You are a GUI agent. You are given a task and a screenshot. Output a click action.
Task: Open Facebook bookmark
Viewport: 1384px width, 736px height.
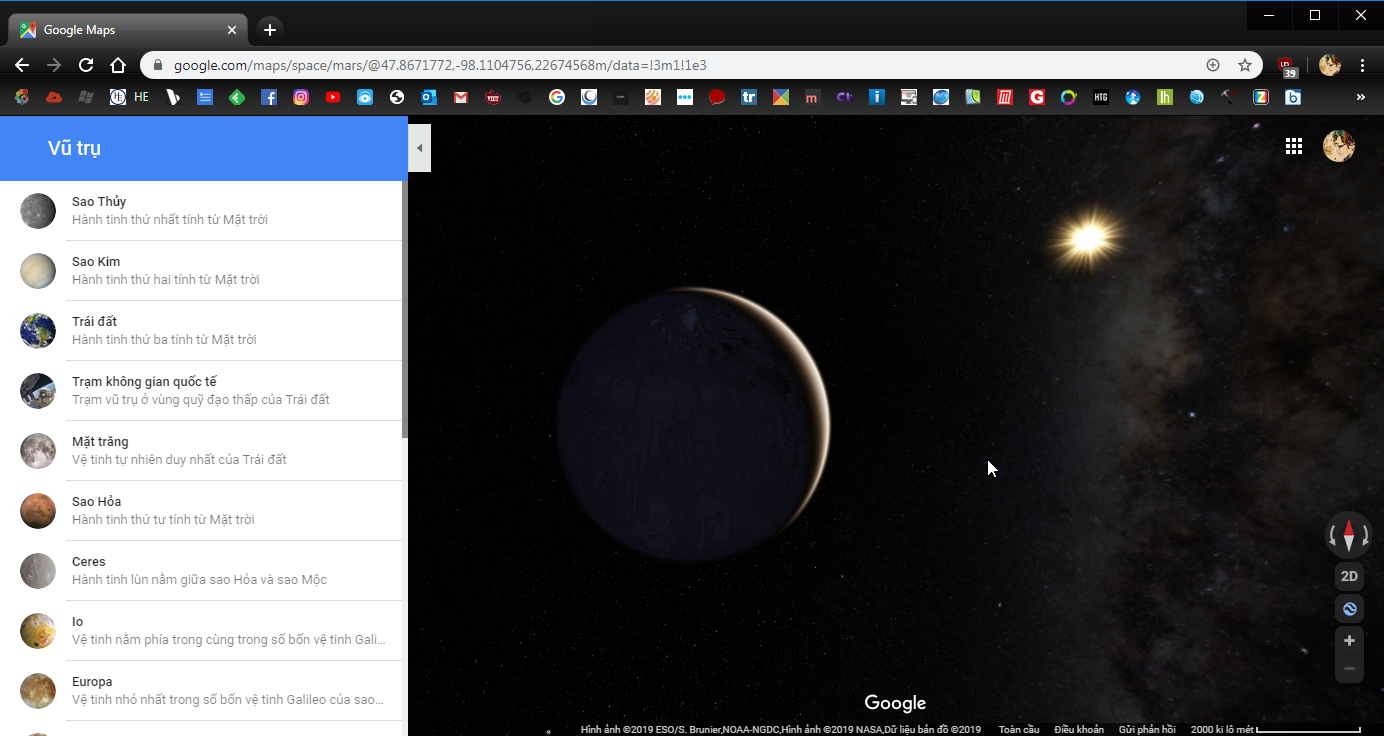(269, 97)
